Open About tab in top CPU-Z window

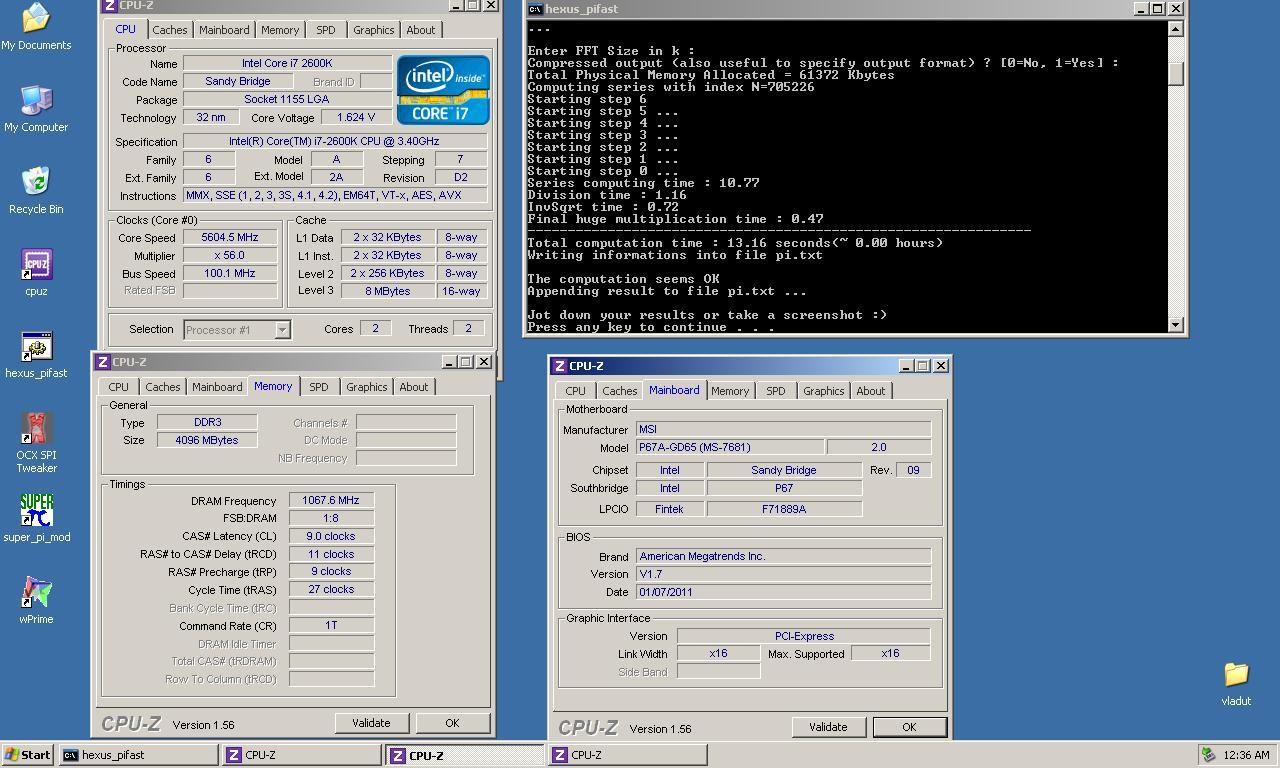(x=421, y=30)
